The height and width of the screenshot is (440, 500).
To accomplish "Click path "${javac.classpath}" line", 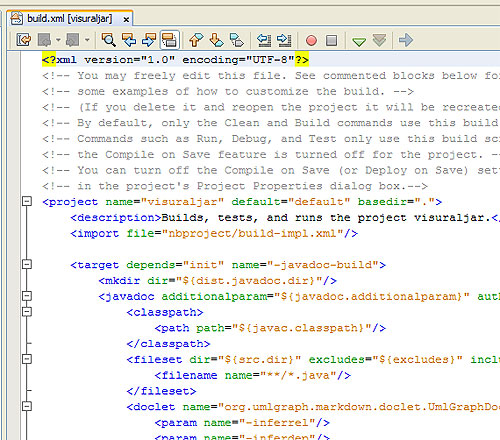I will (270, 328).
